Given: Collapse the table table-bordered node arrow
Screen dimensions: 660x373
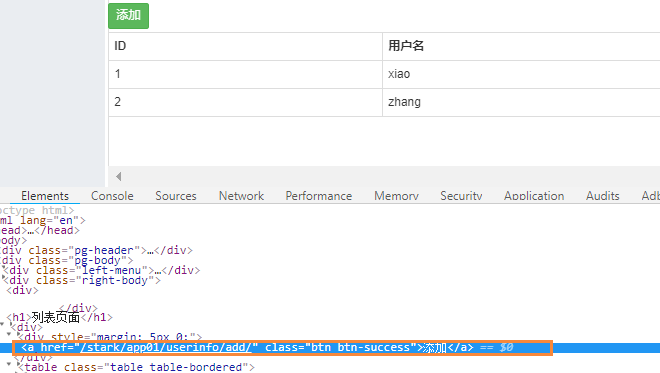Looking at the screenshot, I should click(9, 364).
